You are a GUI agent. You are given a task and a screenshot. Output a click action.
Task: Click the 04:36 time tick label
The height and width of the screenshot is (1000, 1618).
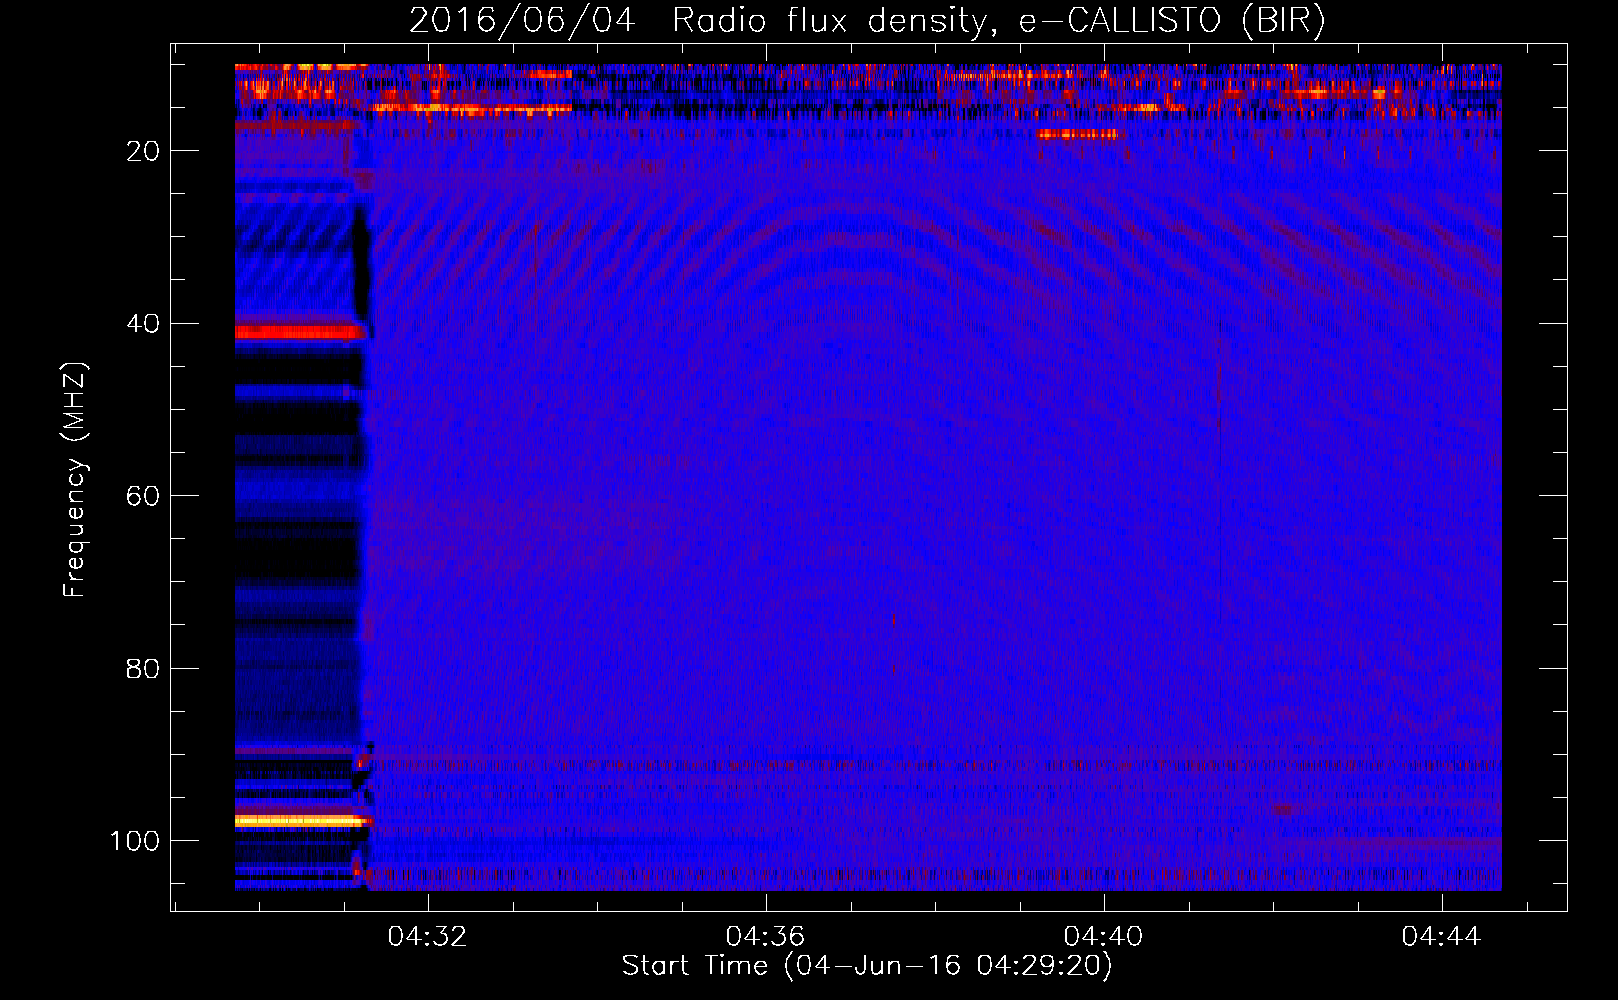(766, 937)
